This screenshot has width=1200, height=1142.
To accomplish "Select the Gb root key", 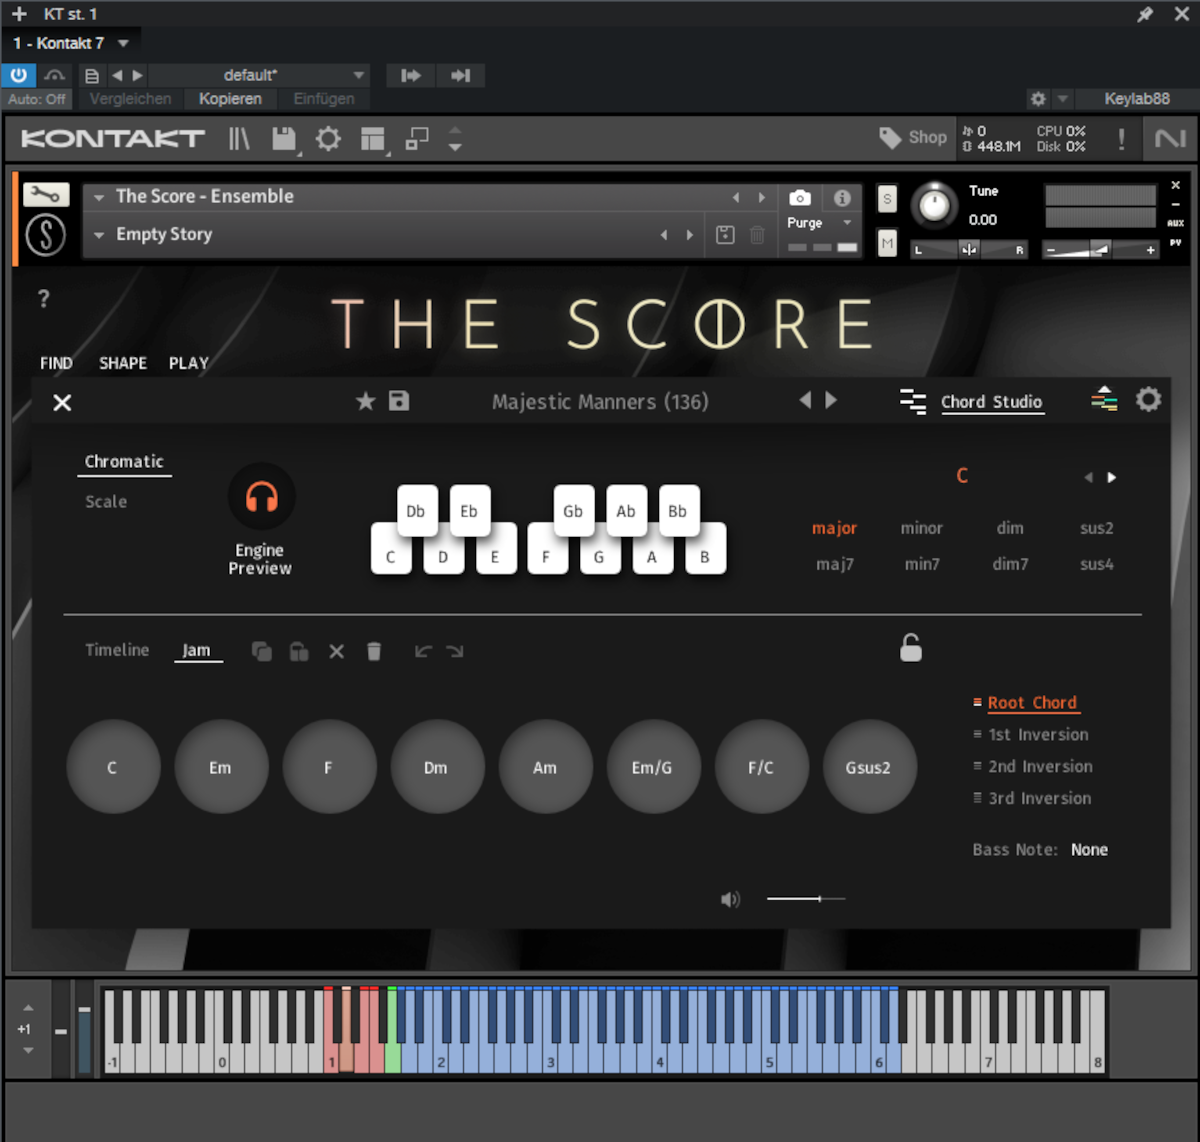I will click(x=573, y=510).
